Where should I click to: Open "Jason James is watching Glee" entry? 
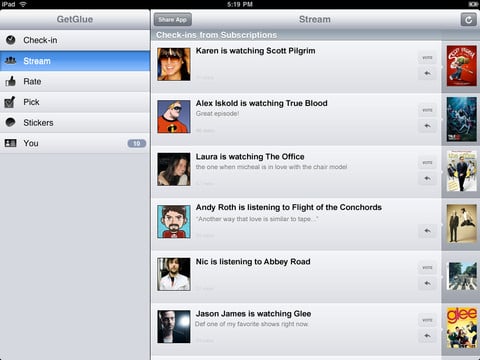coord(253,314)
